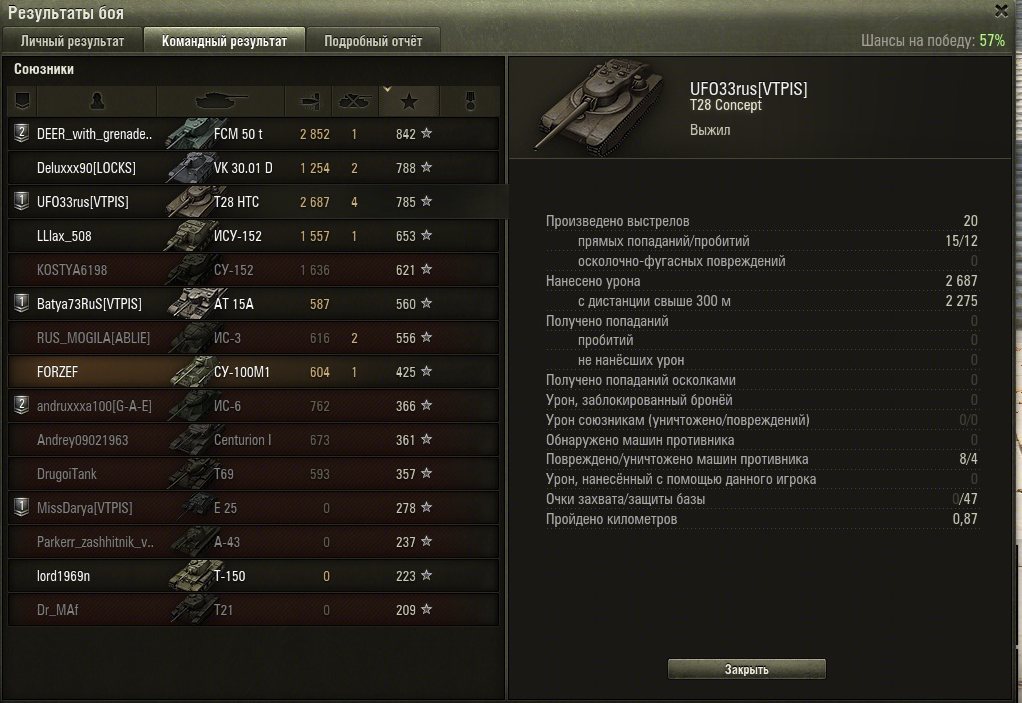The image size is (1022, 703).
Task: Select the Командный результат tab
Action: [224, 40]
